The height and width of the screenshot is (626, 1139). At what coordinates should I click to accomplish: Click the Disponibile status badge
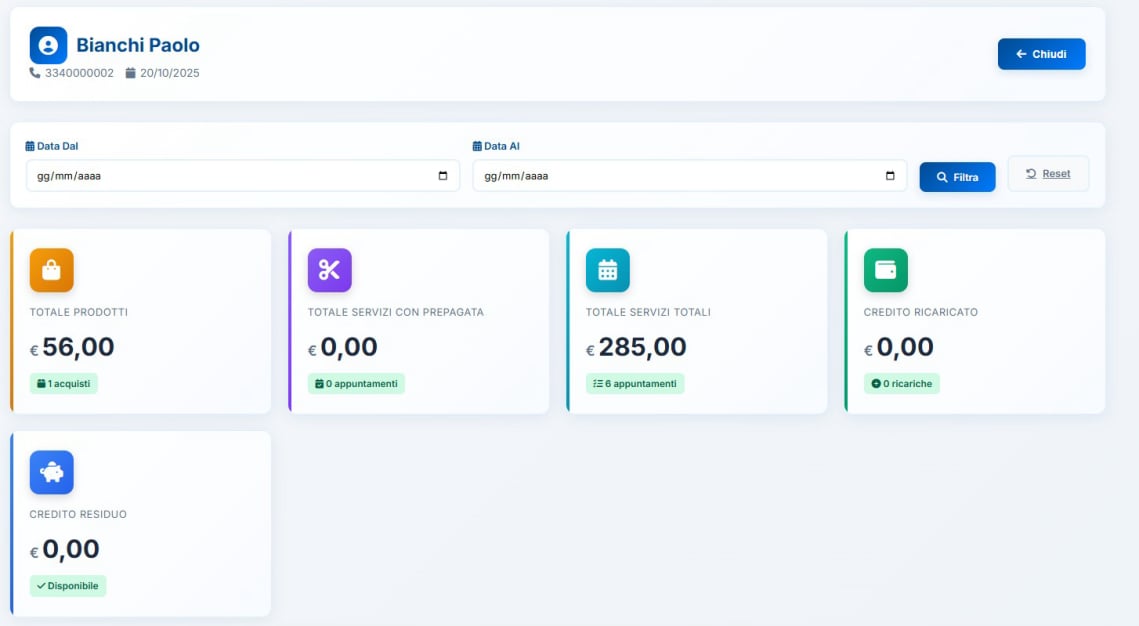tap(68, 586)
